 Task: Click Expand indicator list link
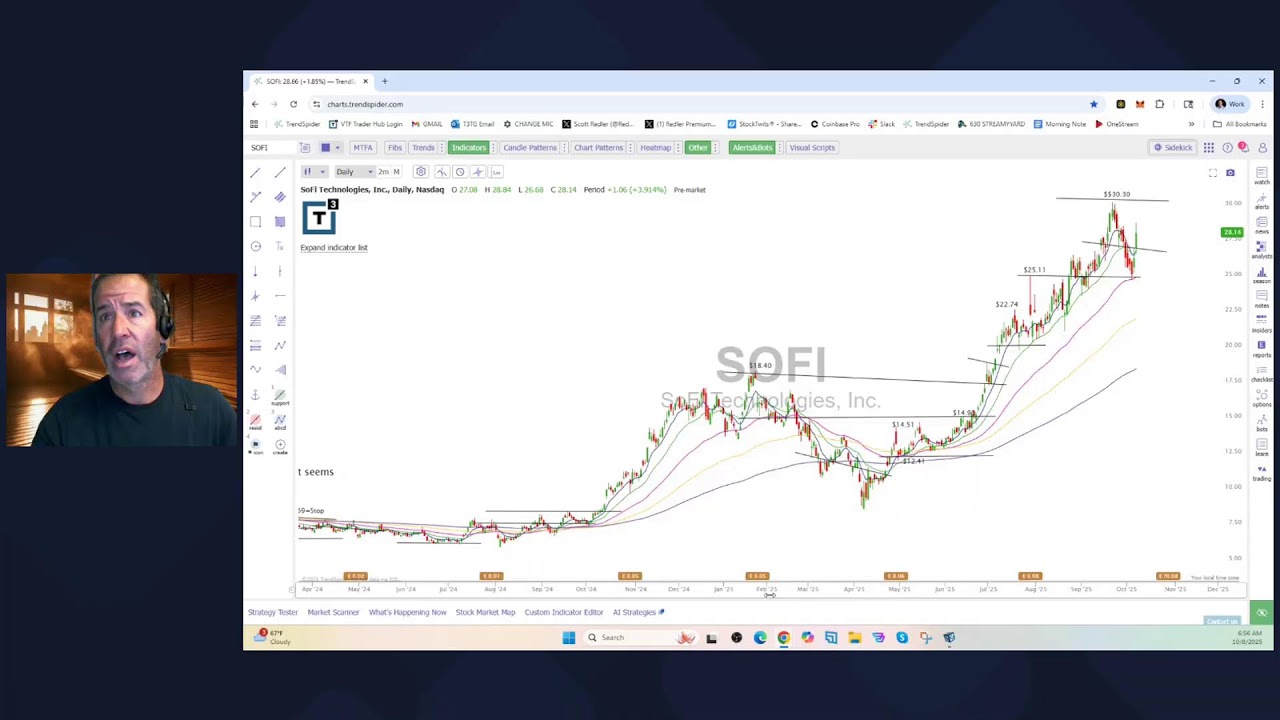click(x=334, y=247)
